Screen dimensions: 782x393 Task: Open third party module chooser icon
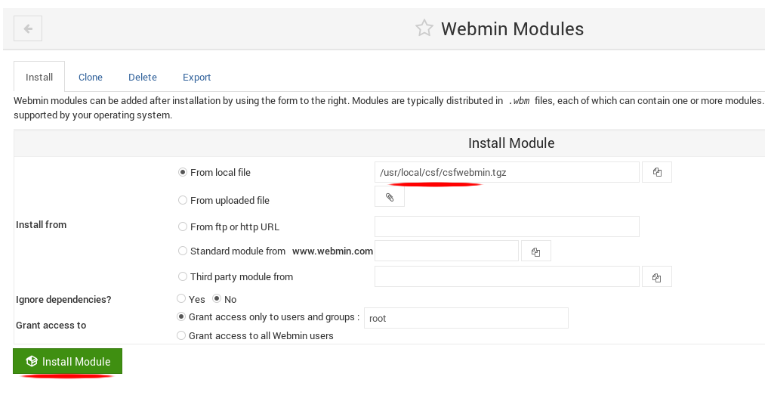tap(657, 277)
